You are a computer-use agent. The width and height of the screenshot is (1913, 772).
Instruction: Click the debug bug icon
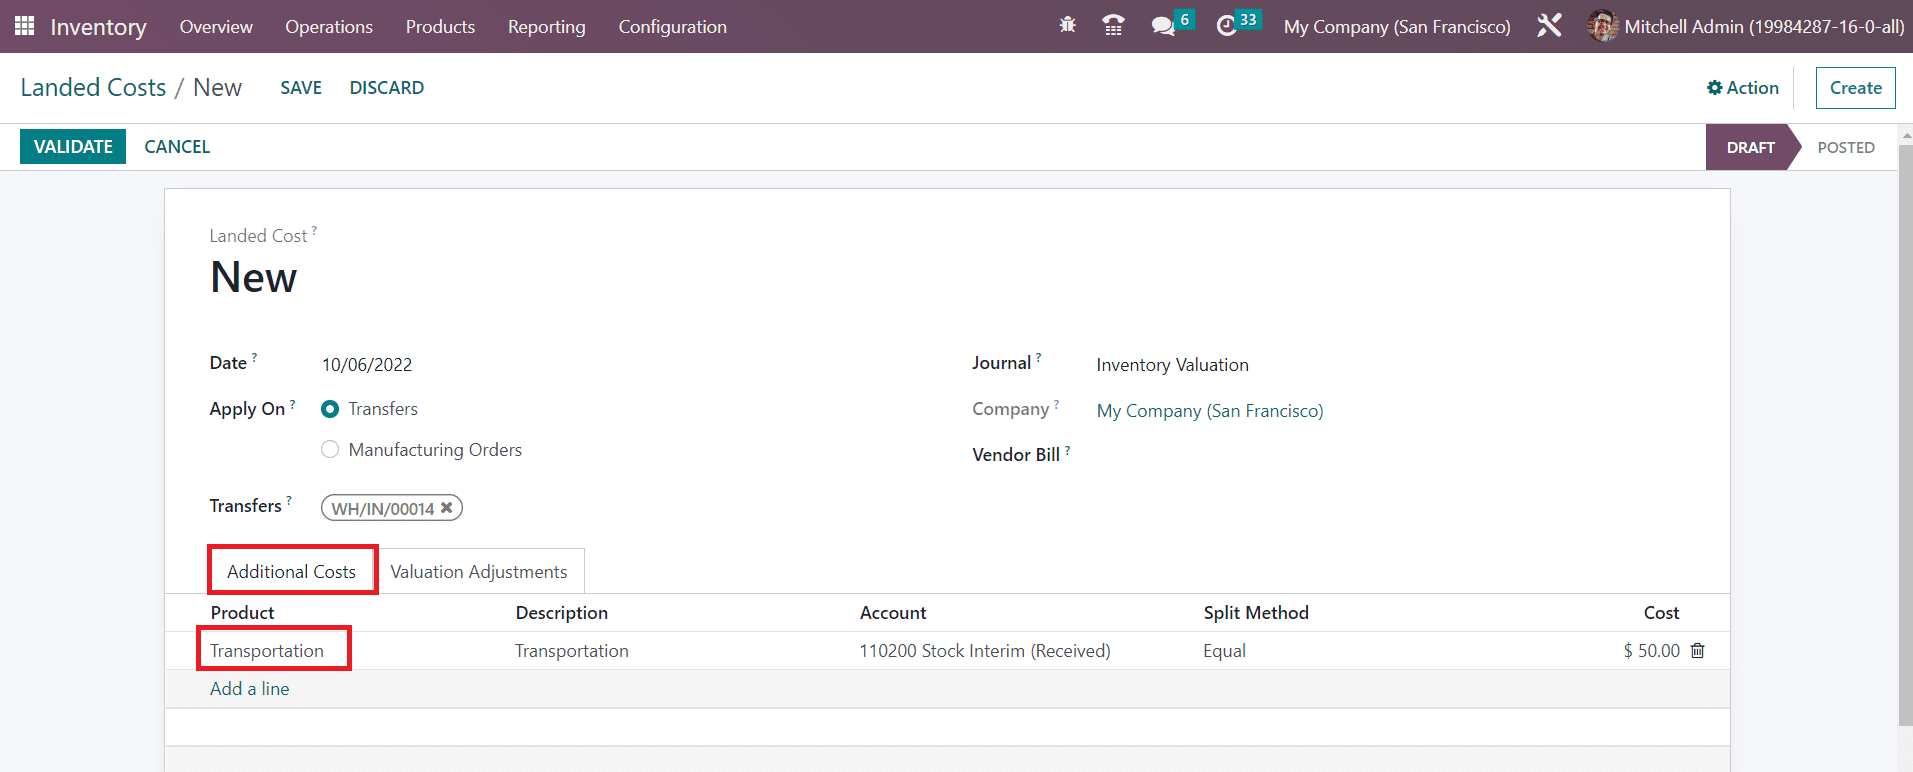coord(1067,26)
